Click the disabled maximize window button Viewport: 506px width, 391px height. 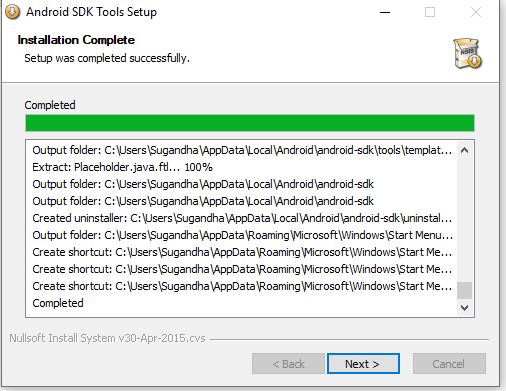coord(430,12)
